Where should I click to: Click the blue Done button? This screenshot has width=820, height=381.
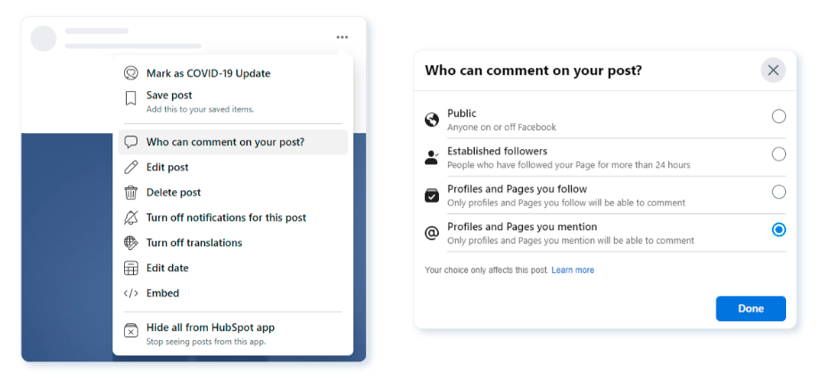750,308
